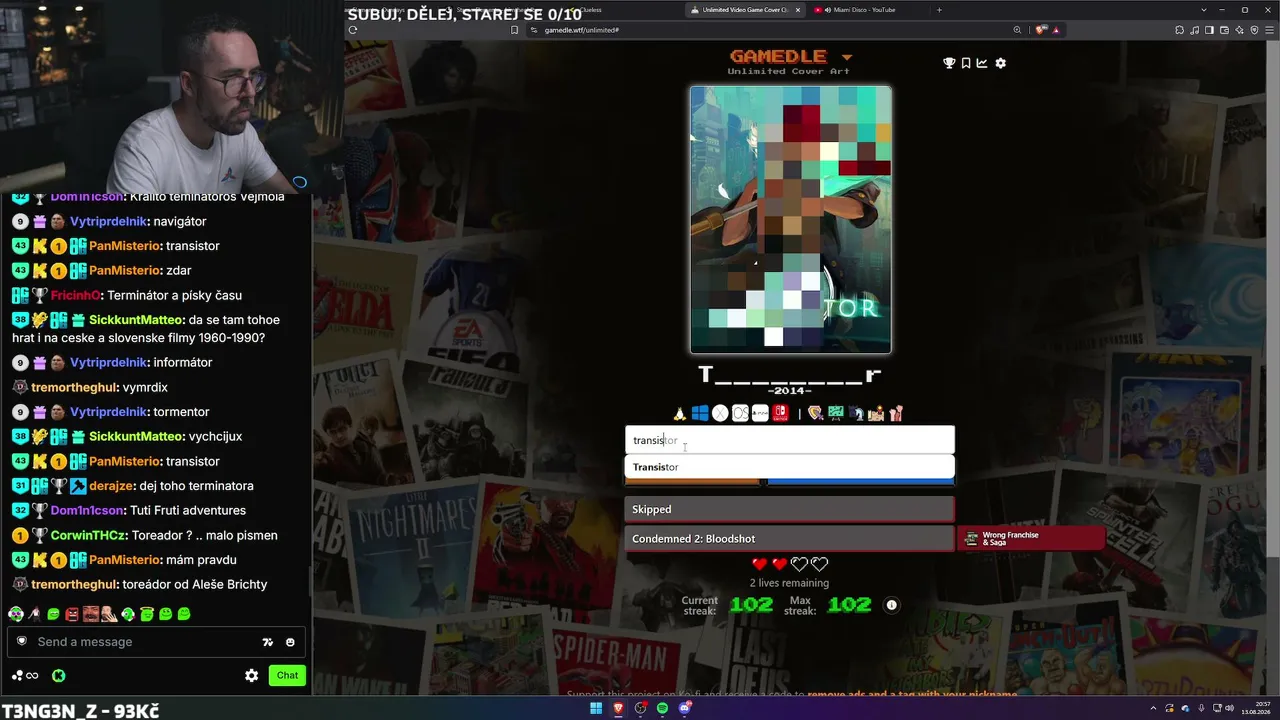Select the Transistor autocomplete suggestion
This screenshot has width=1280, height=720.
790,467
